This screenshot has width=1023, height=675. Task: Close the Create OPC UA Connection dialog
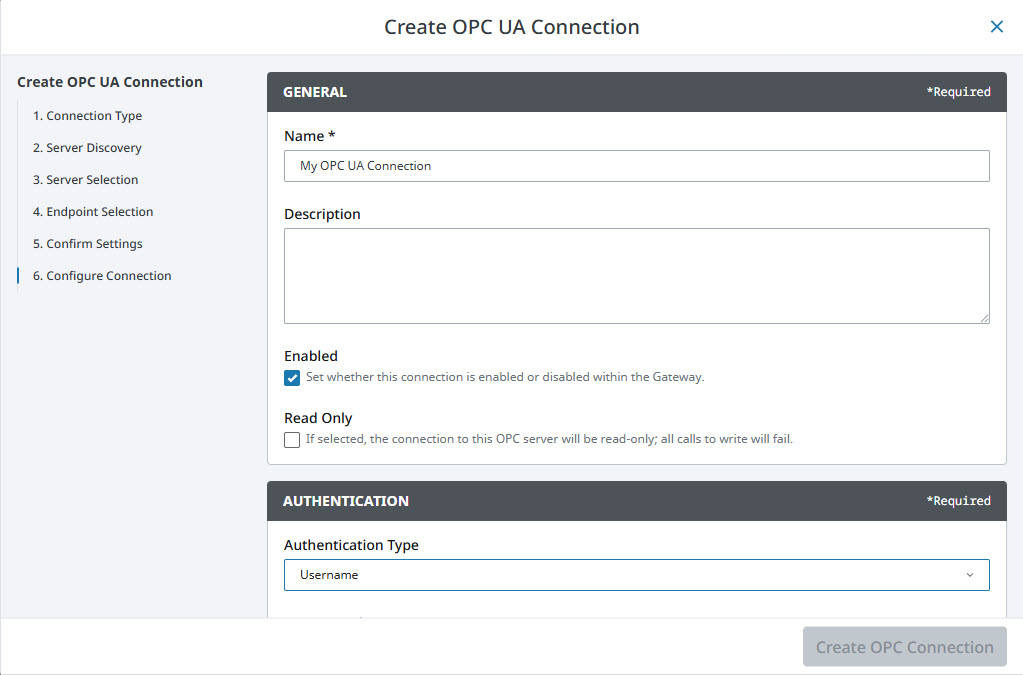(x=996, y=26)
